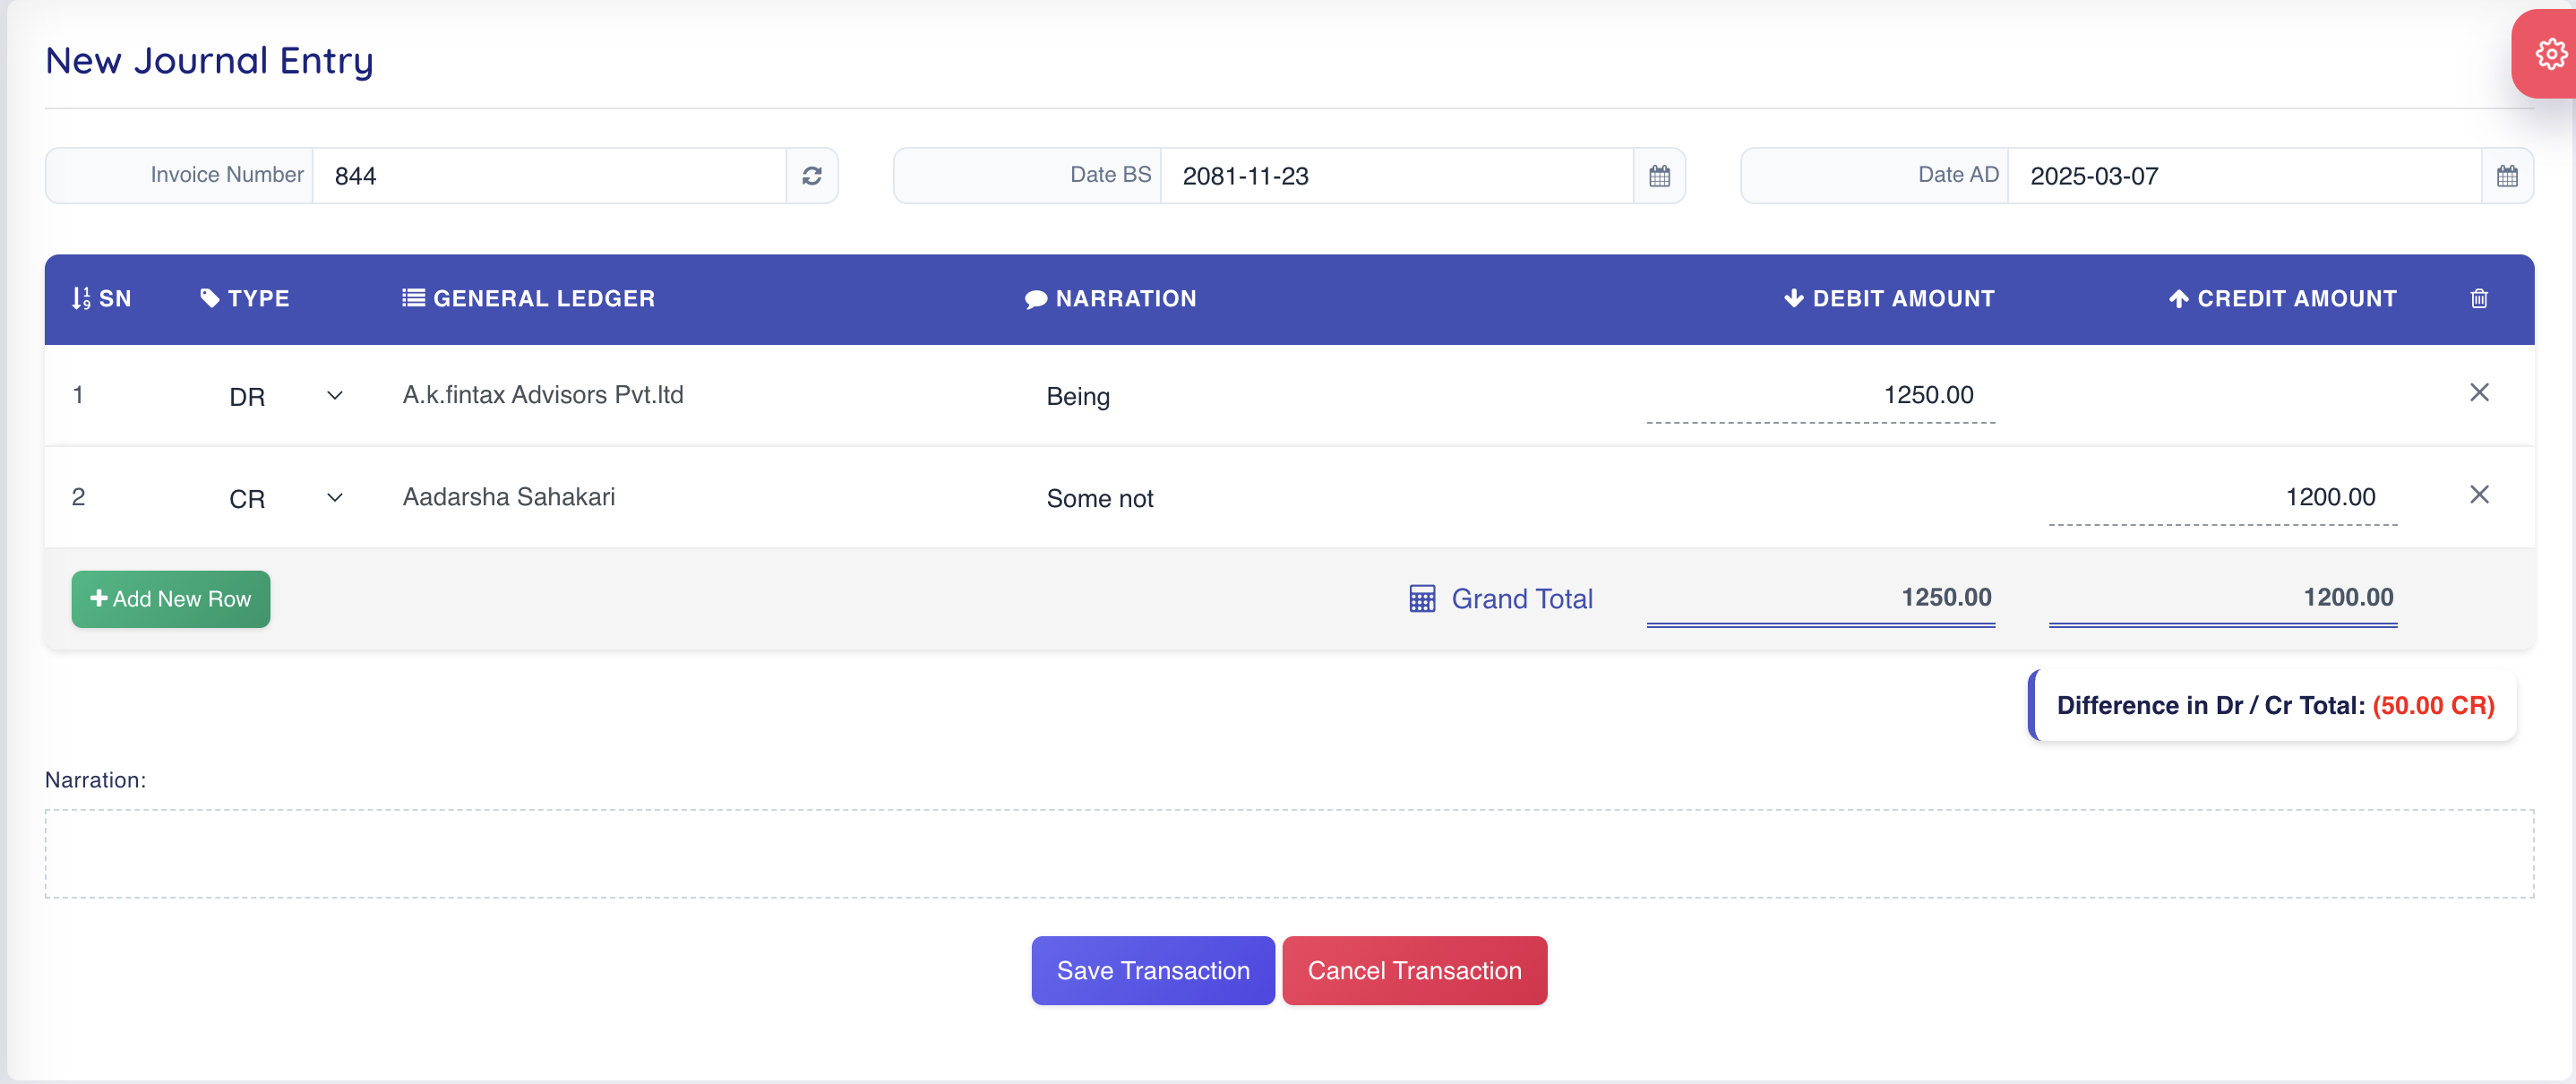Click the red settings gear icon
Viewport: 2576px width, 1084px height.
tap(2550, 54)
